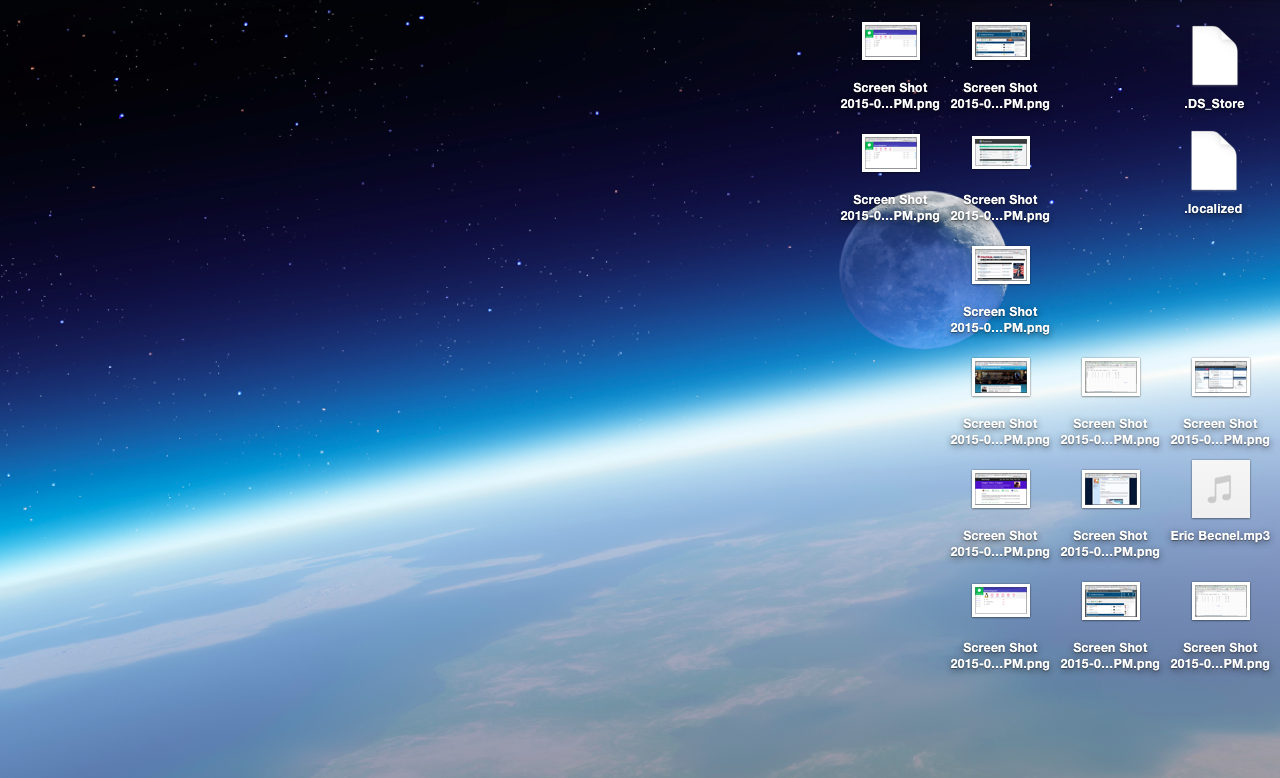Select screenshot thumbnail with wide purple banner page

tap(1000, 489)
